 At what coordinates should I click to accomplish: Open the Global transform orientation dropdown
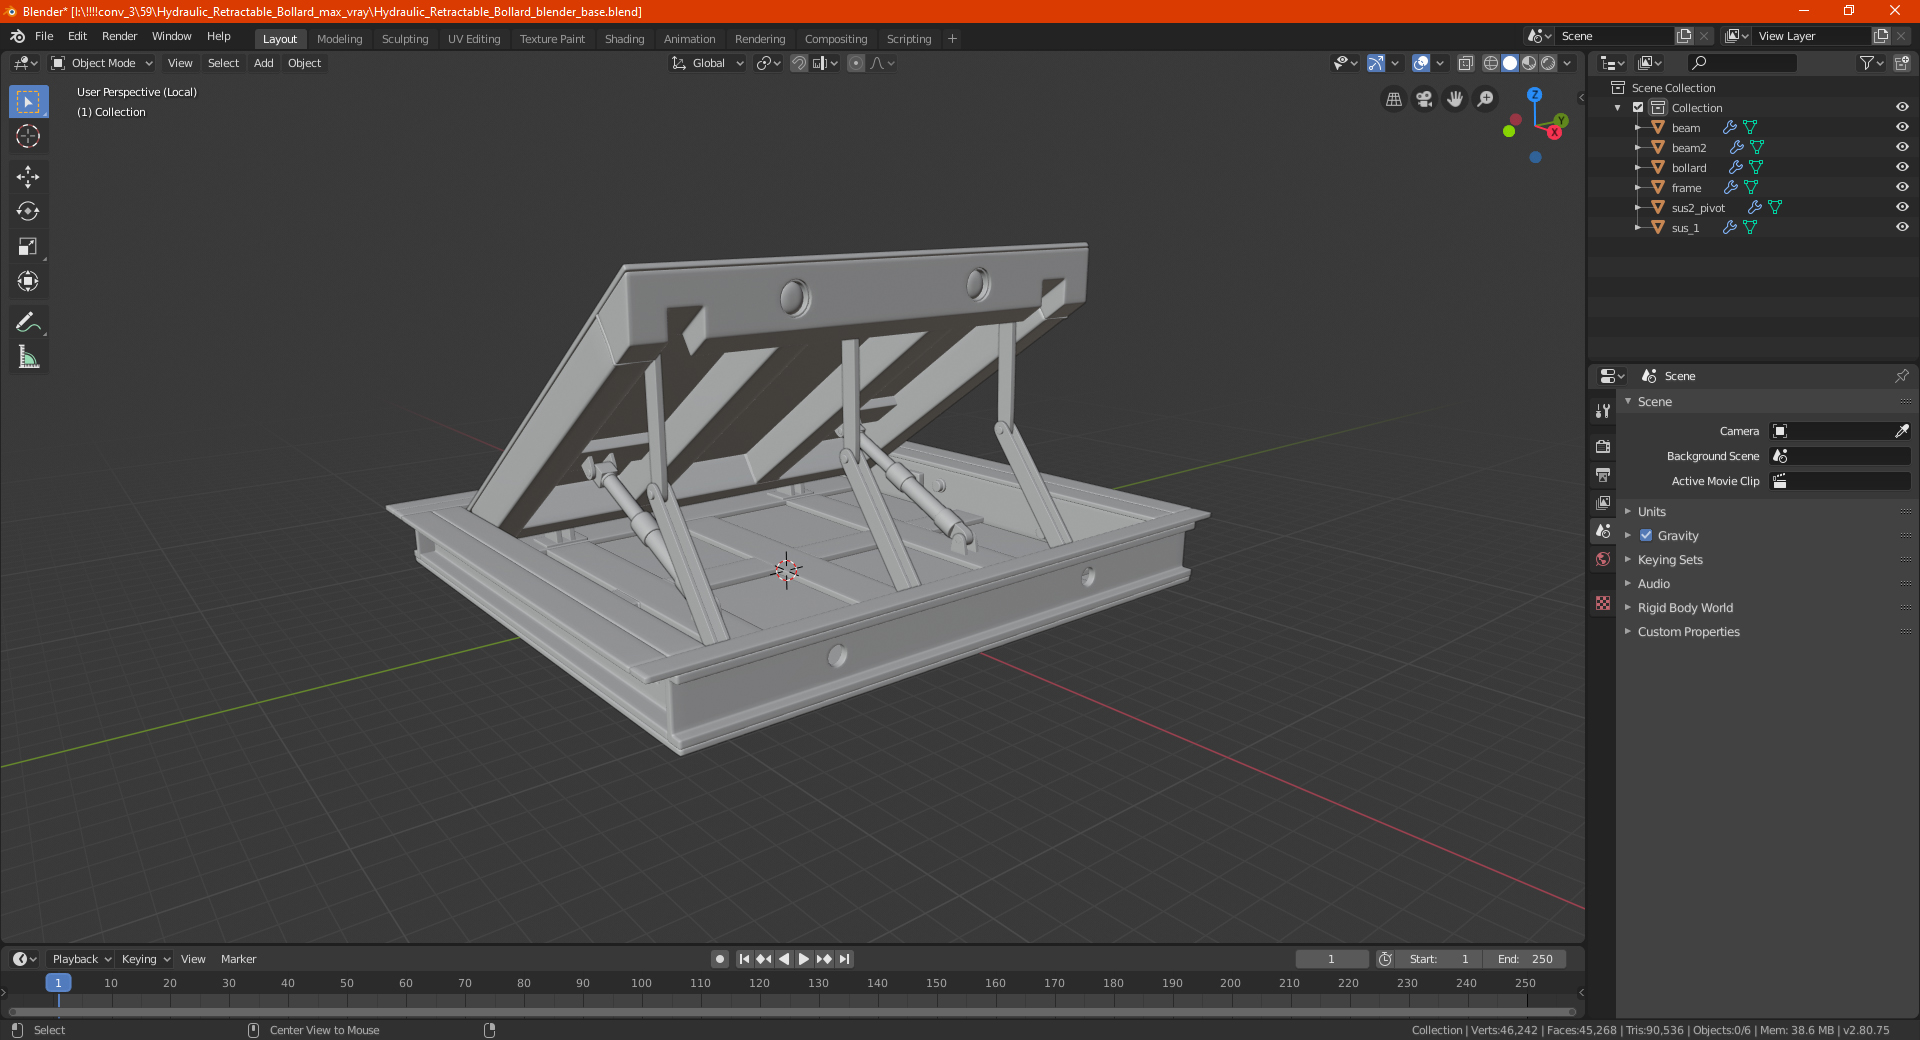pos(708,63)
